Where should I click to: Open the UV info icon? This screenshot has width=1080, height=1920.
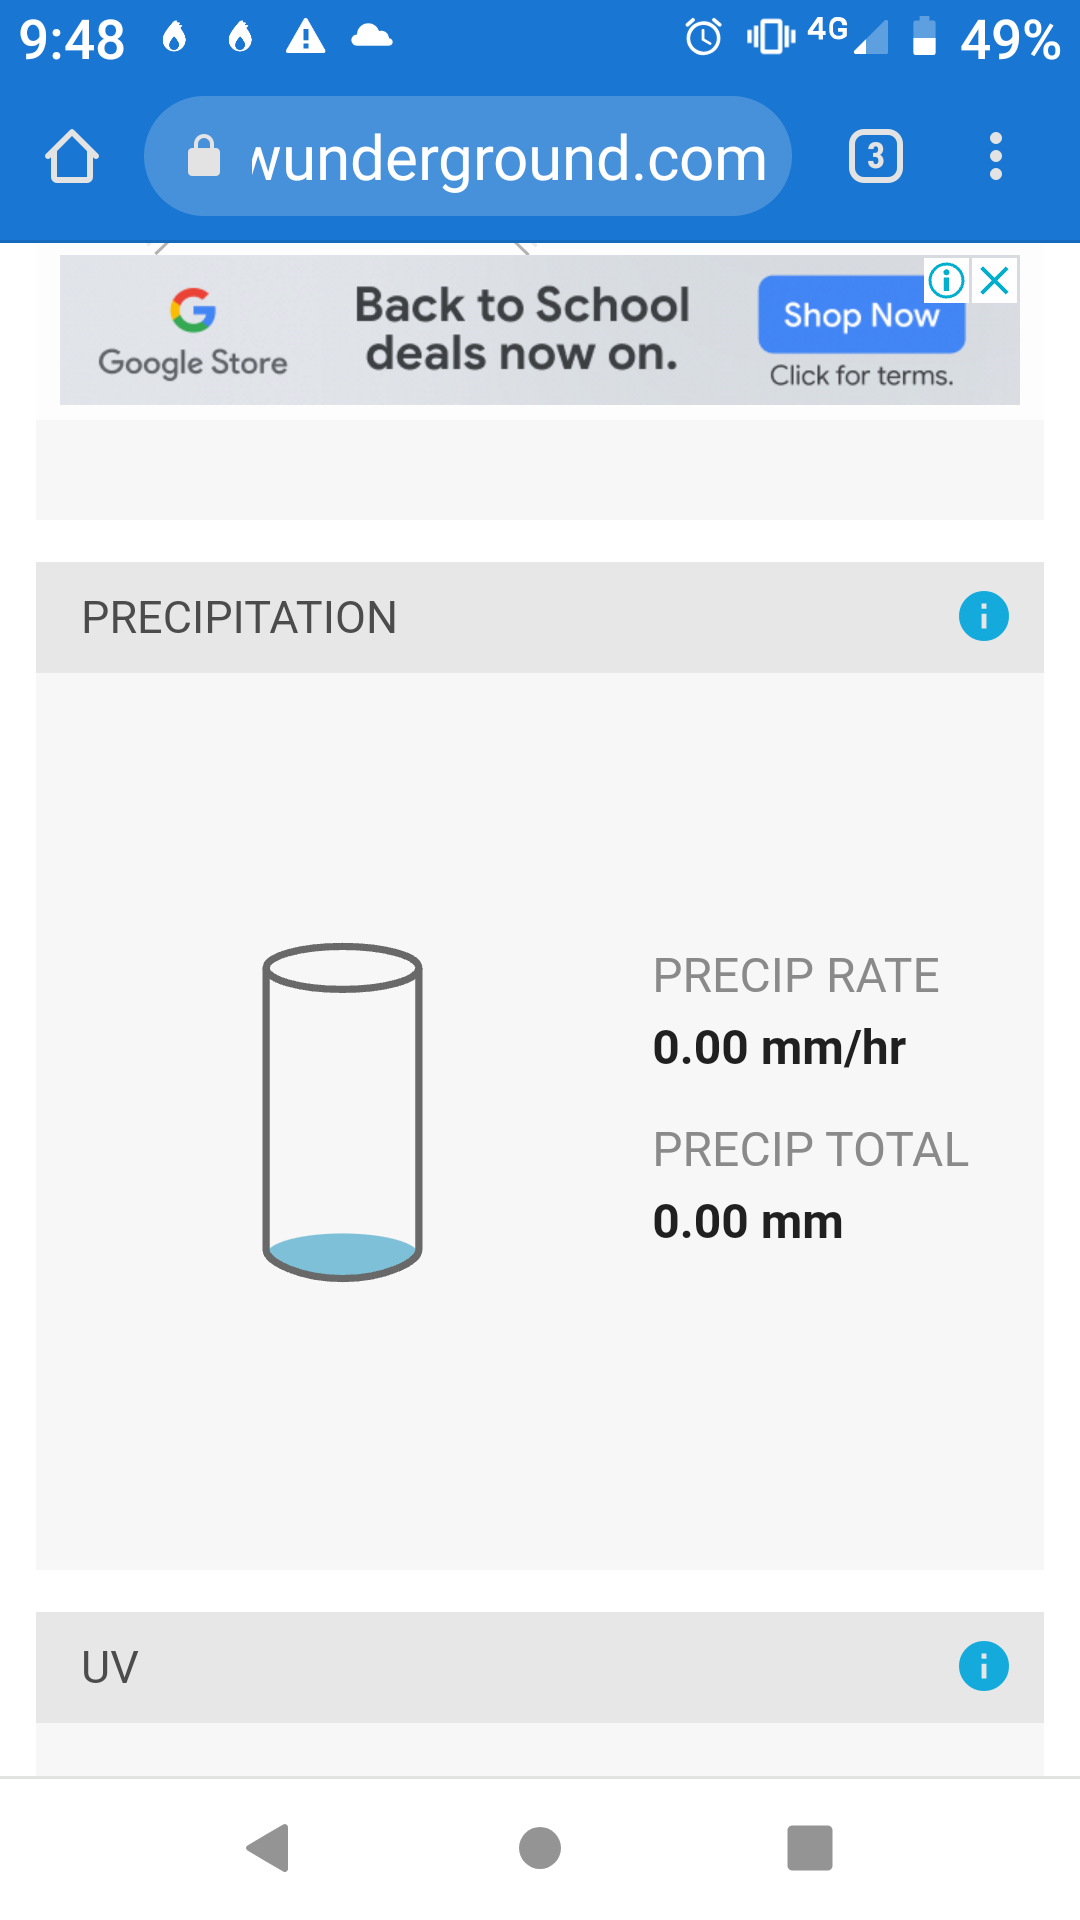[983, 1666]
